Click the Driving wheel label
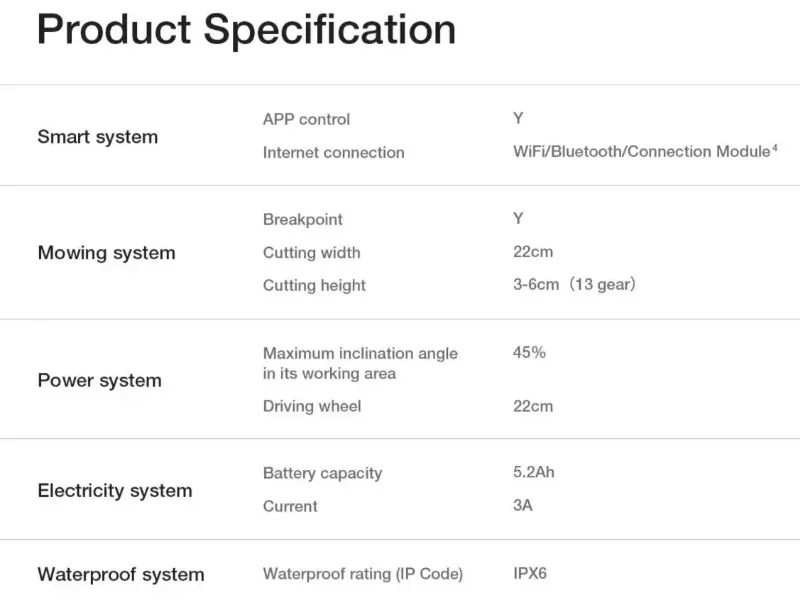800x610 pixels. coord(312,406)
